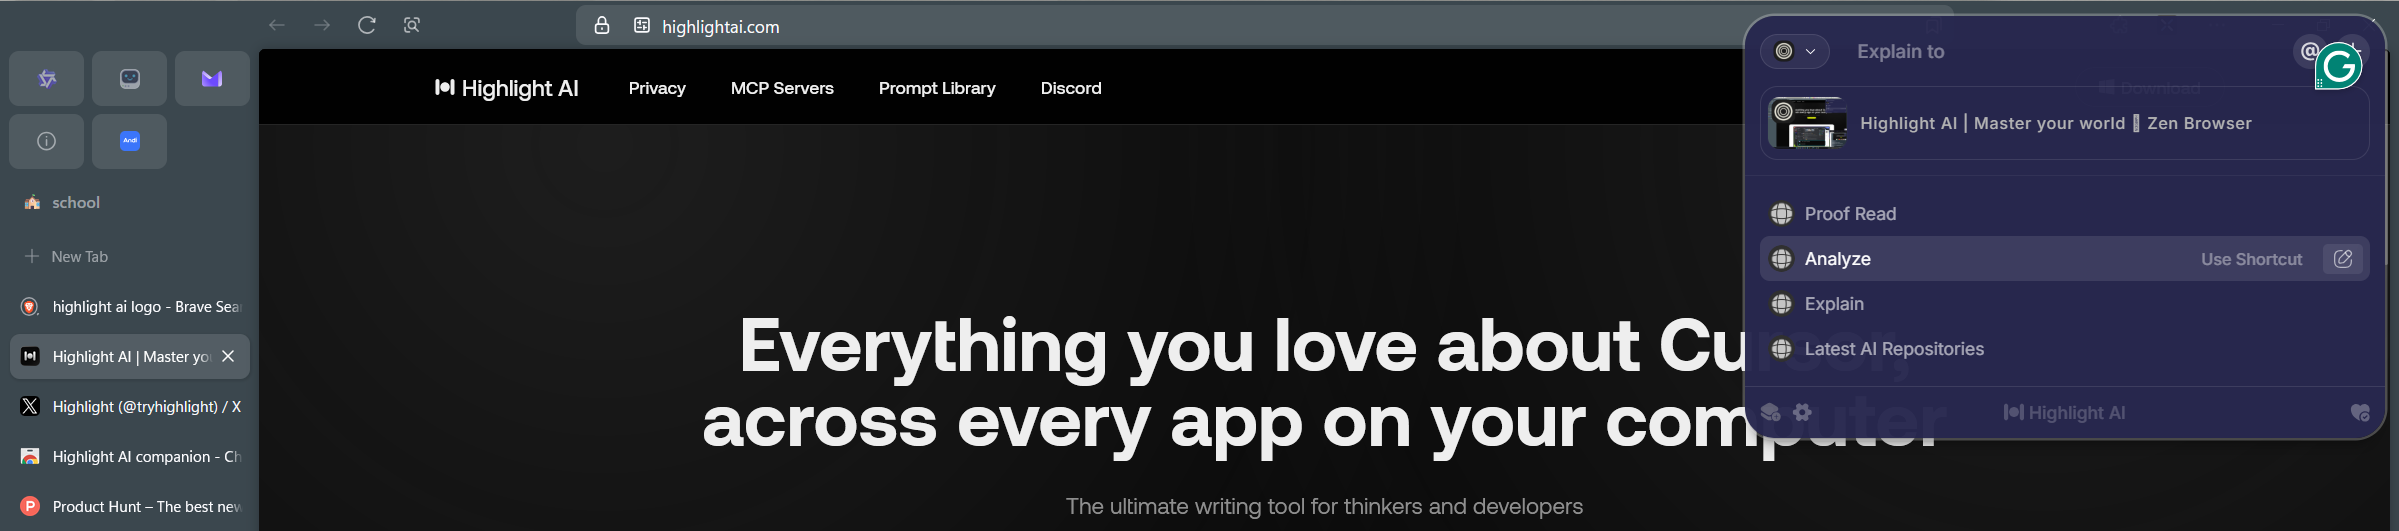Open settings gear in overlay footer
The width and height of the screenshot is (2399, 531).
point(1802,412)
